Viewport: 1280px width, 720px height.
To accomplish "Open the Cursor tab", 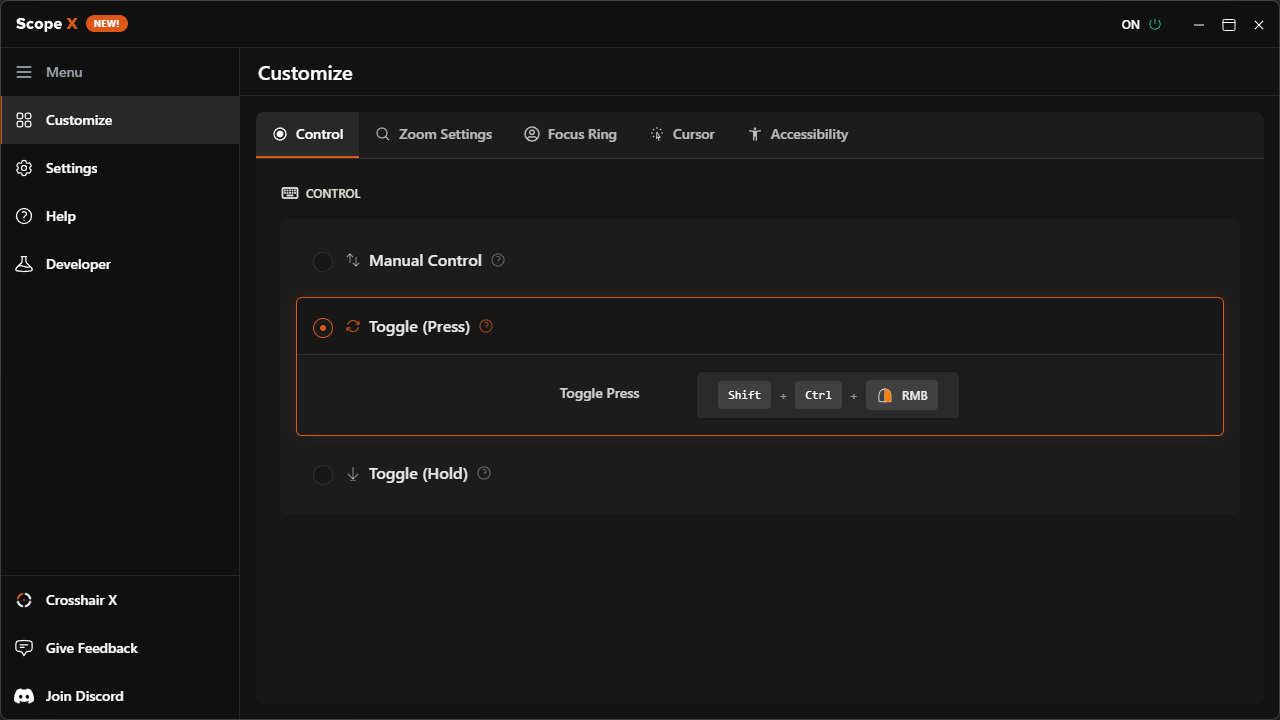I will [683, 133].
